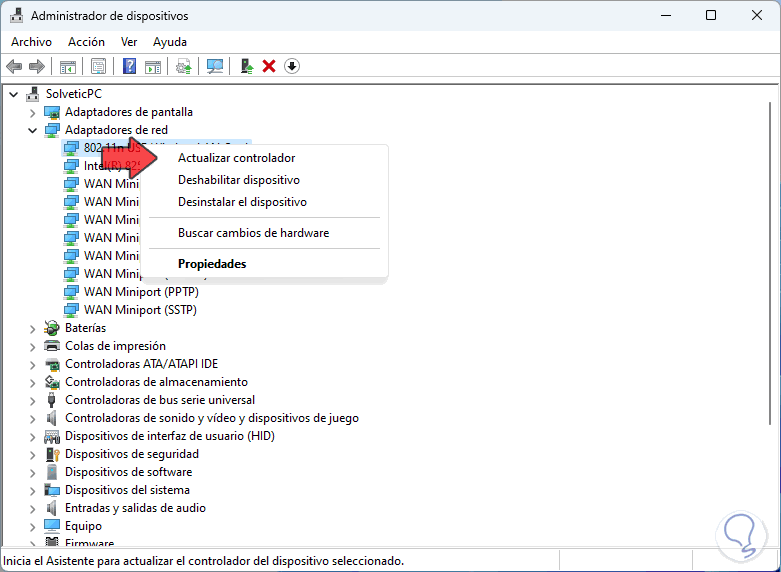Click the Adaptadores de pantalla category icon
781x572 pixels.
point(52,112)
